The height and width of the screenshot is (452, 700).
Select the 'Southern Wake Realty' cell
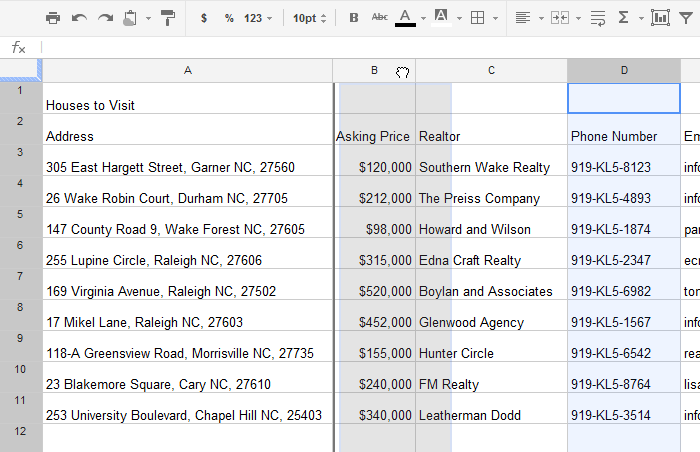pos(492,160)
